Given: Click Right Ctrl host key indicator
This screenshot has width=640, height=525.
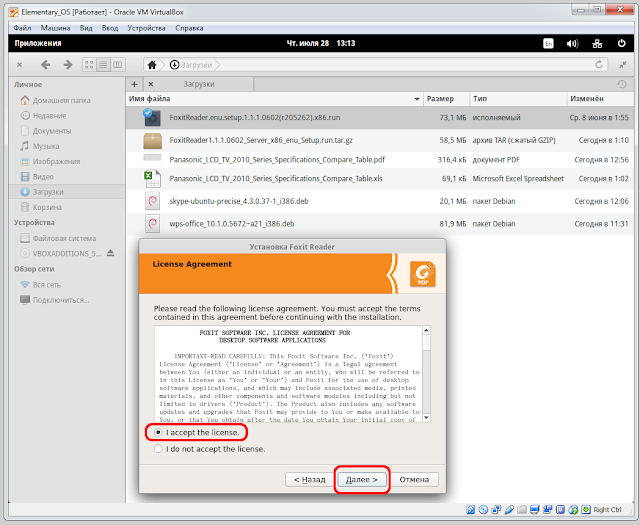Looking at the screenshot, I should pos(607,509).
